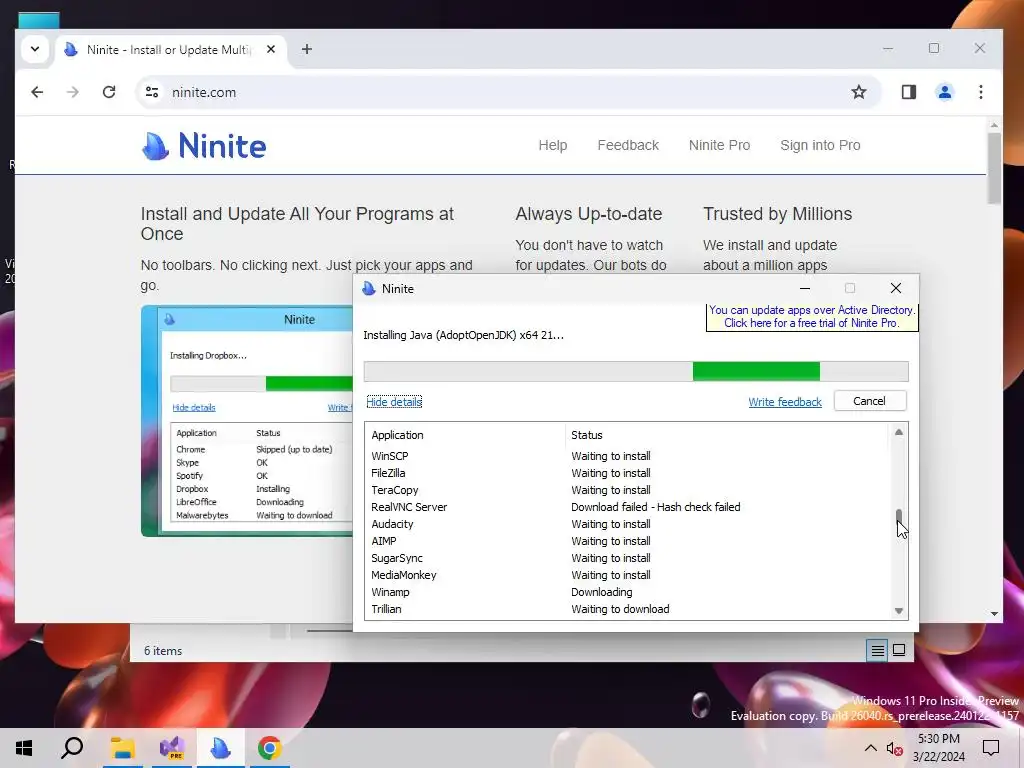
Task: Click the 'Downloading' status for Winamp
Action: tap(601, 592)
